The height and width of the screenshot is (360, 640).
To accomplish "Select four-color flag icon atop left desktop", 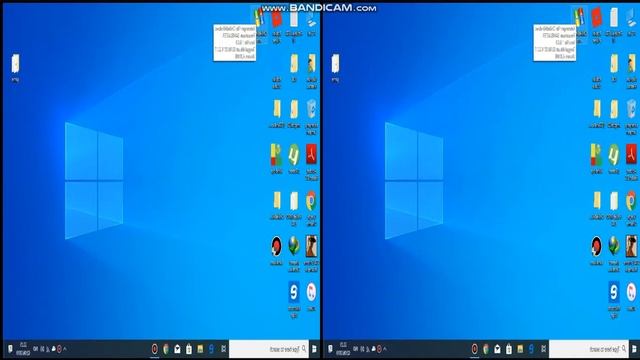I will point(259,18).
